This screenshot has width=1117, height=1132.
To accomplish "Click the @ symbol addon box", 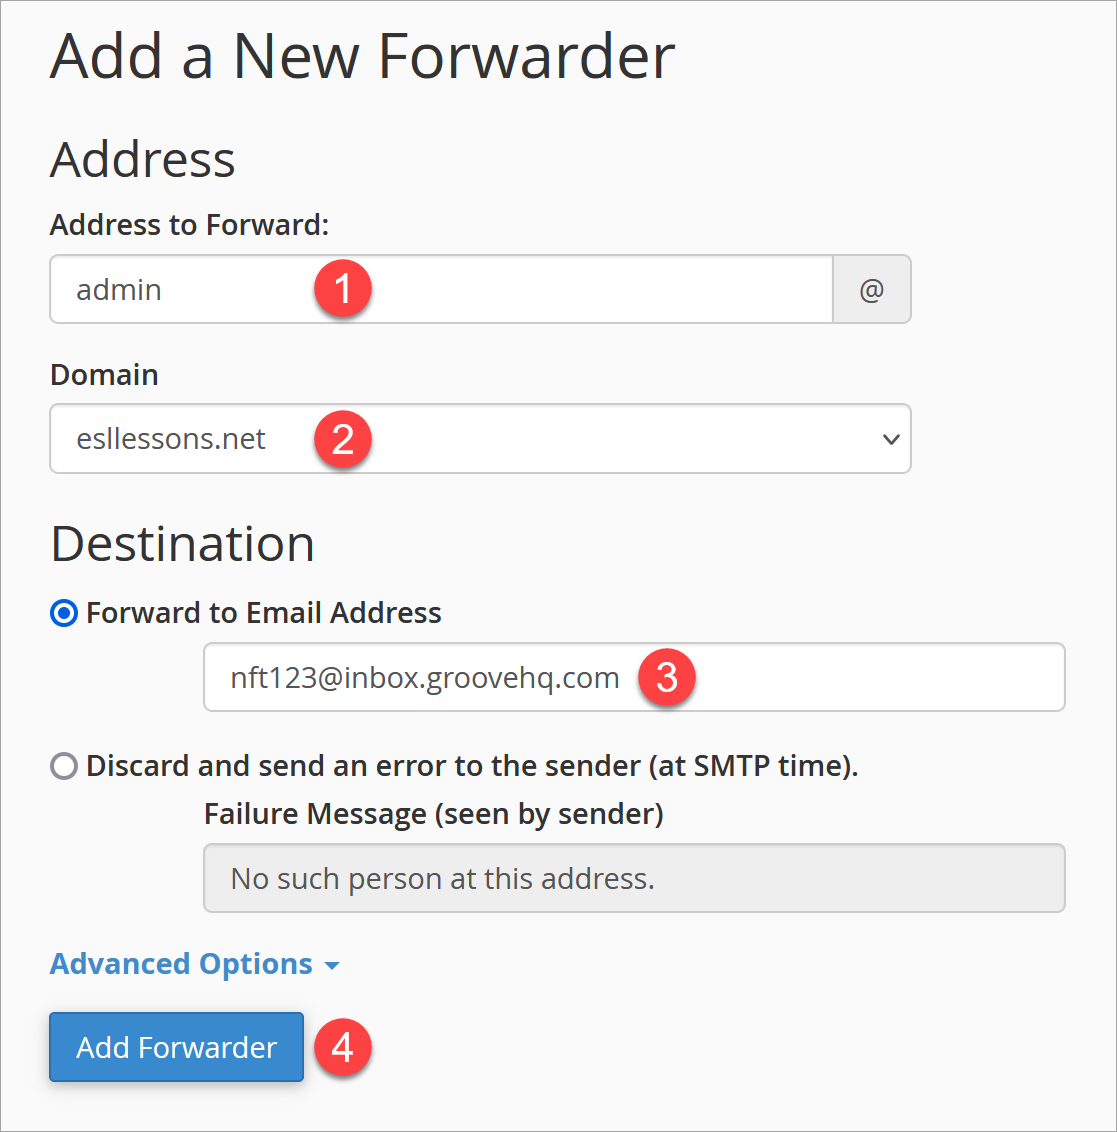I will pos(871,290).
